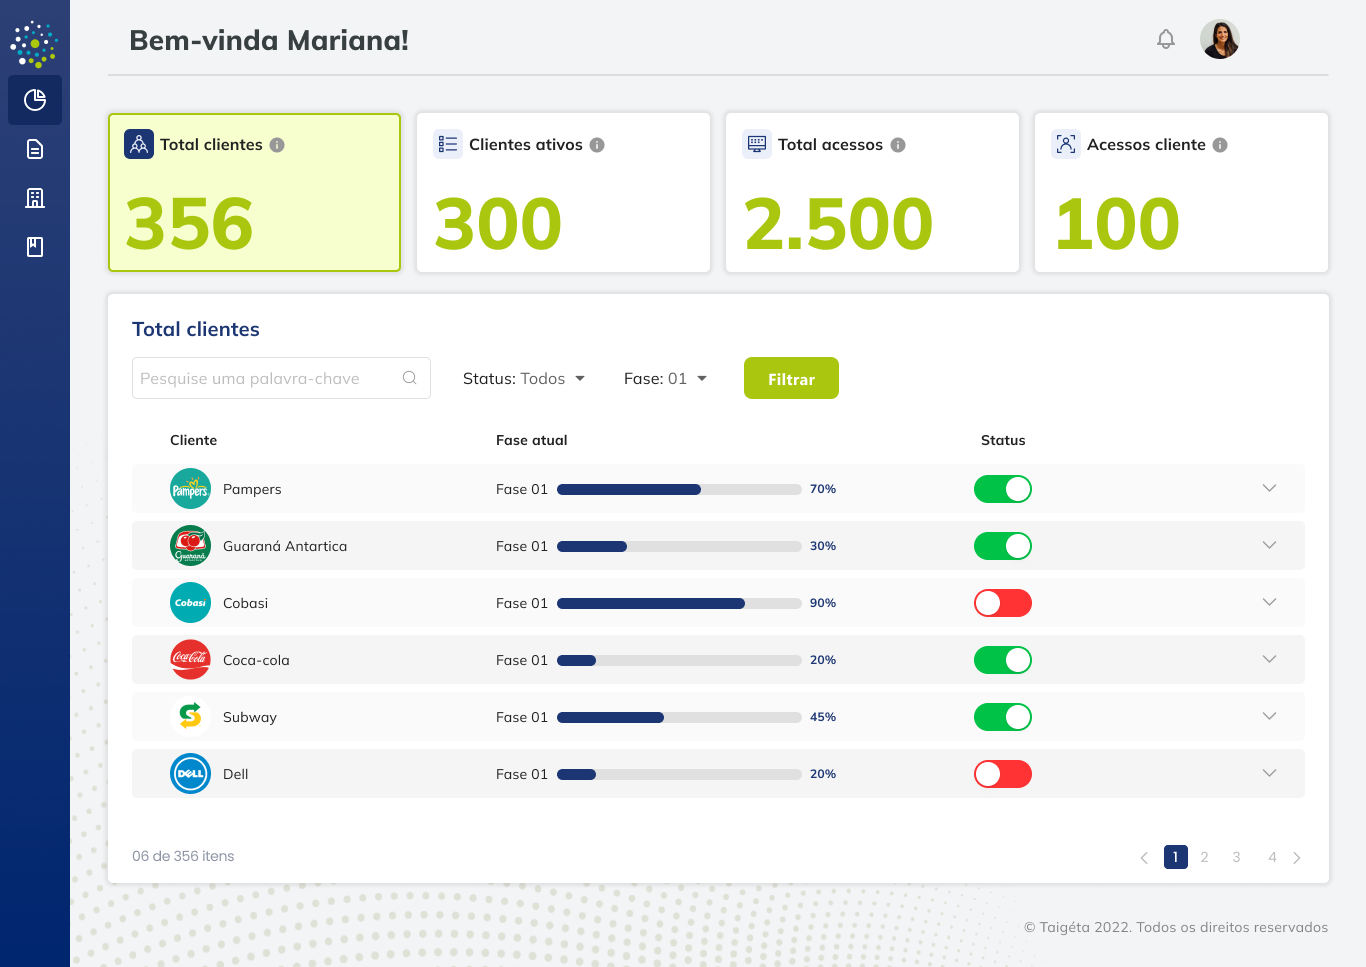Select the Acessos cliente card
Viewport: 1366px width, 967px height.
(1181, 192)
